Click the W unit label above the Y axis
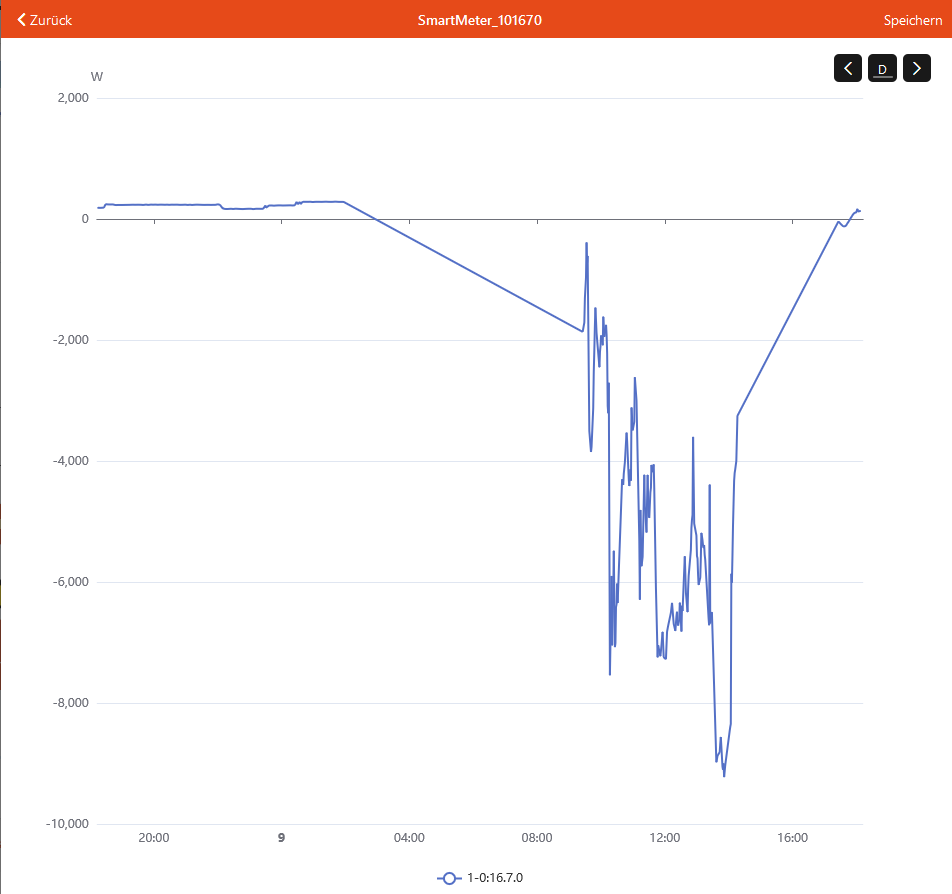The image size is (952, 894). pyautogui.click(x=96, y=76)
